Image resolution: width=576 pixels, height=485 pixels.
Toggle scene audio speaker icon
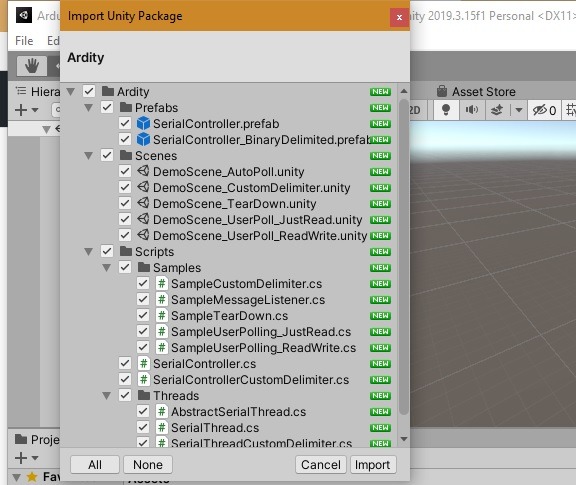point(472,109)
